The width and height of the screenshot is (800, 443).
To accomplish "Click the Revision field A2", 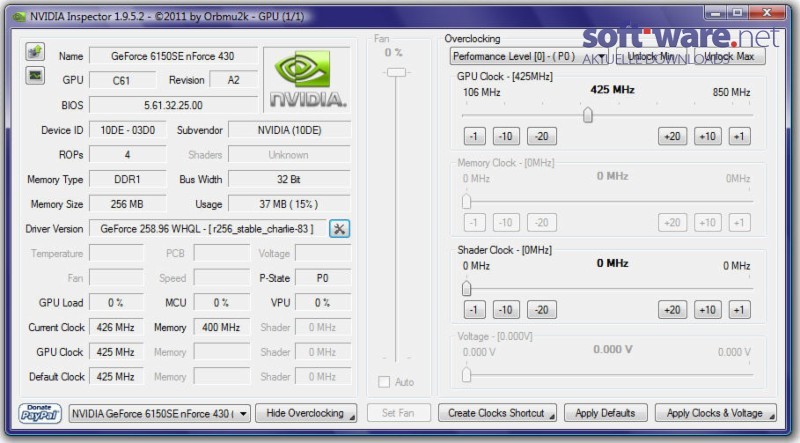I will [234, 80].
